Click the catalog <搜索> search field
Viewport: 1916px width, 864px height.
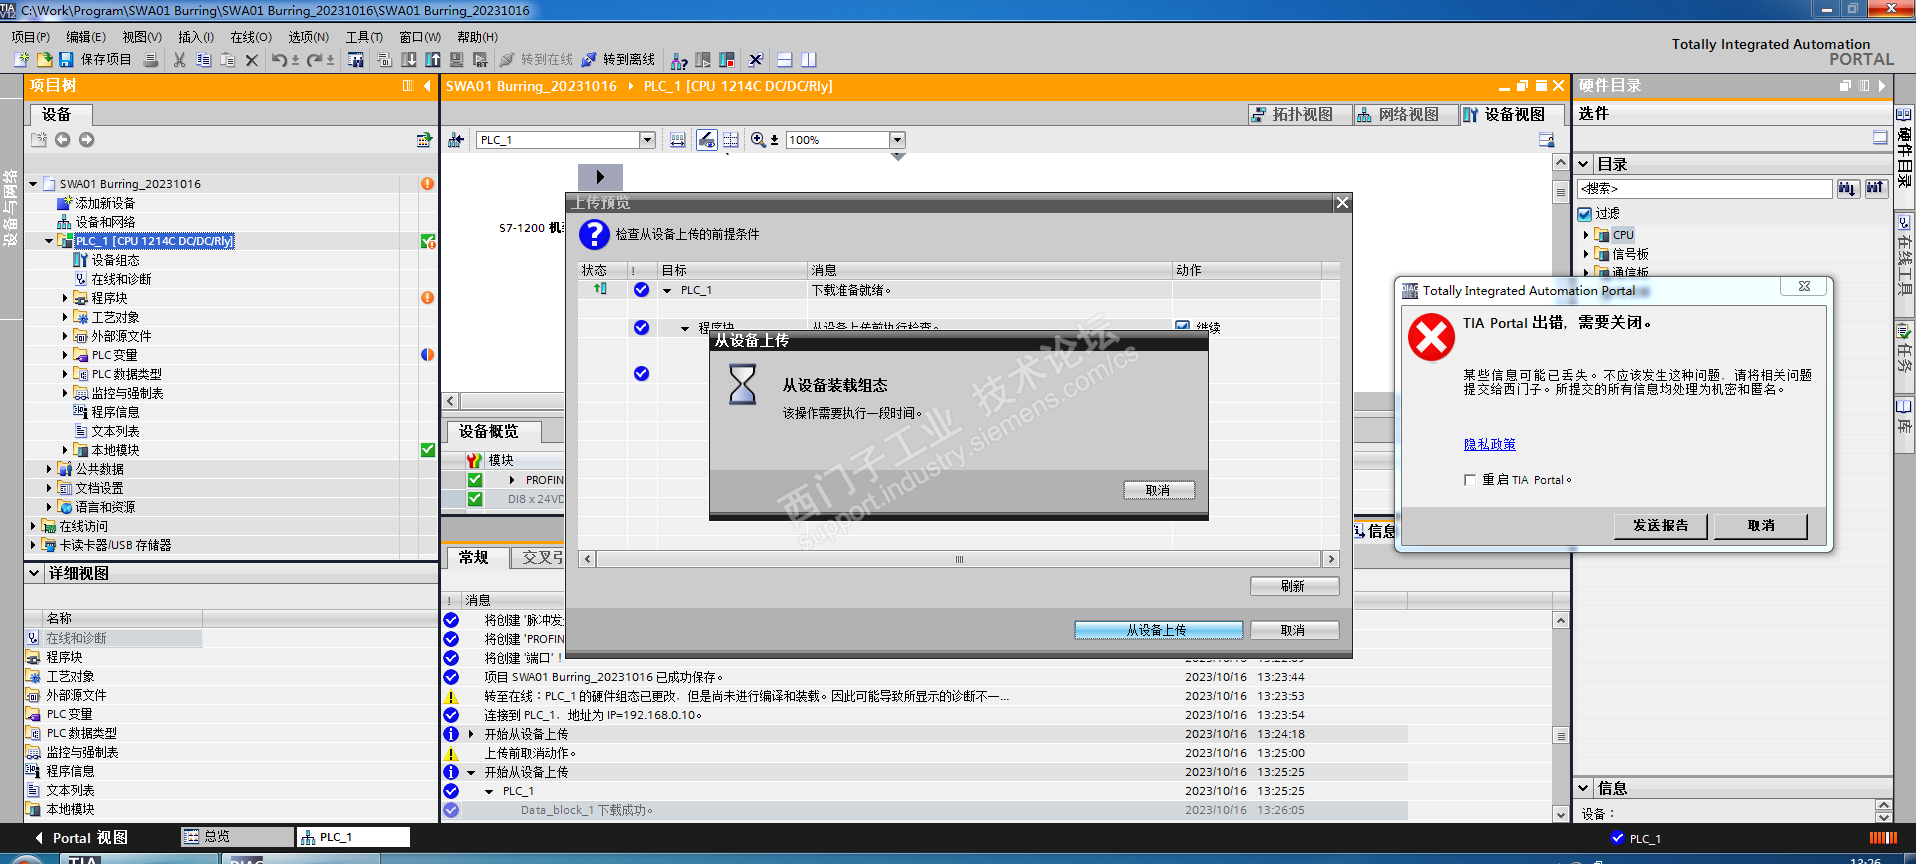pos(1704,188)
